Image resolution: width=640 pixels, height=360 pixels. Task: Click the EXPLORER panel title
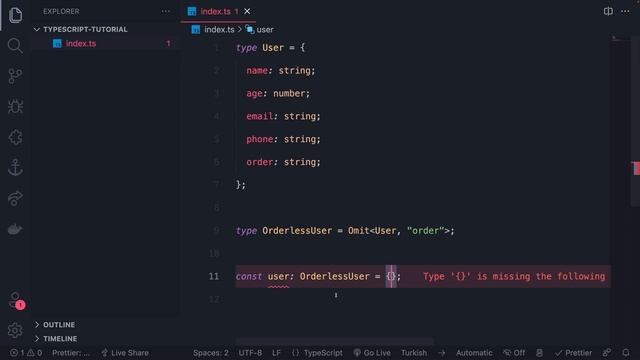tap(61, 11)
